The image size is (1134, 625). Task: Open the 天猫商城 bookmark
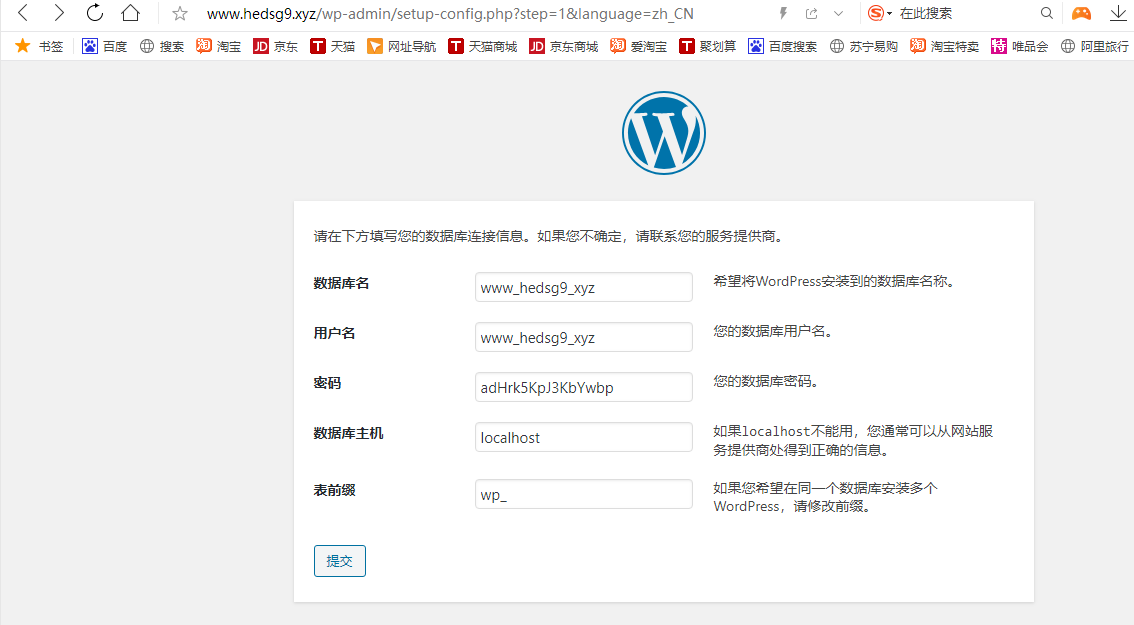pos(482,46)
